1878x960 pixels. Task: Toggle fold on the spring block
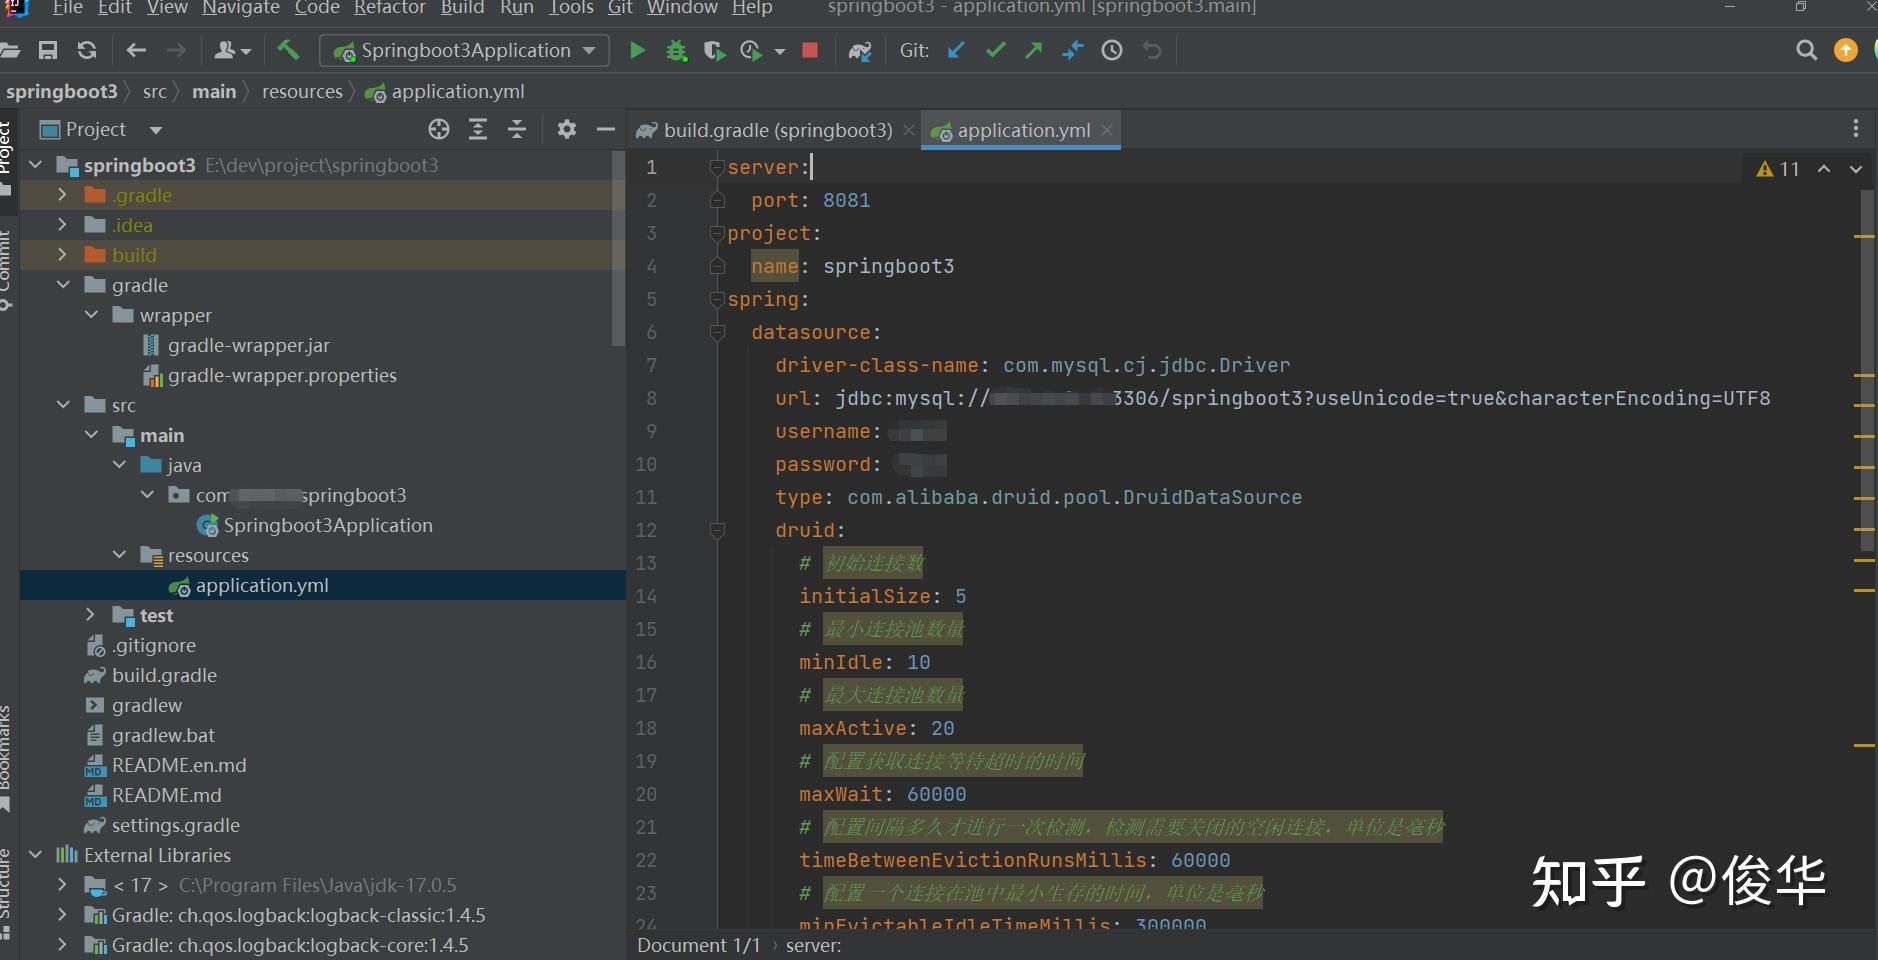[716, 299]
